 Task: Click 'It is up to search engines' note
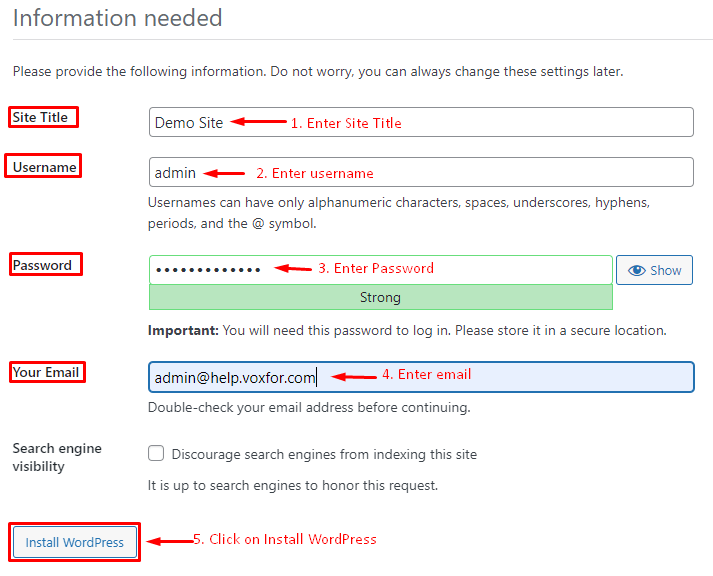click(x=293, y=486)
